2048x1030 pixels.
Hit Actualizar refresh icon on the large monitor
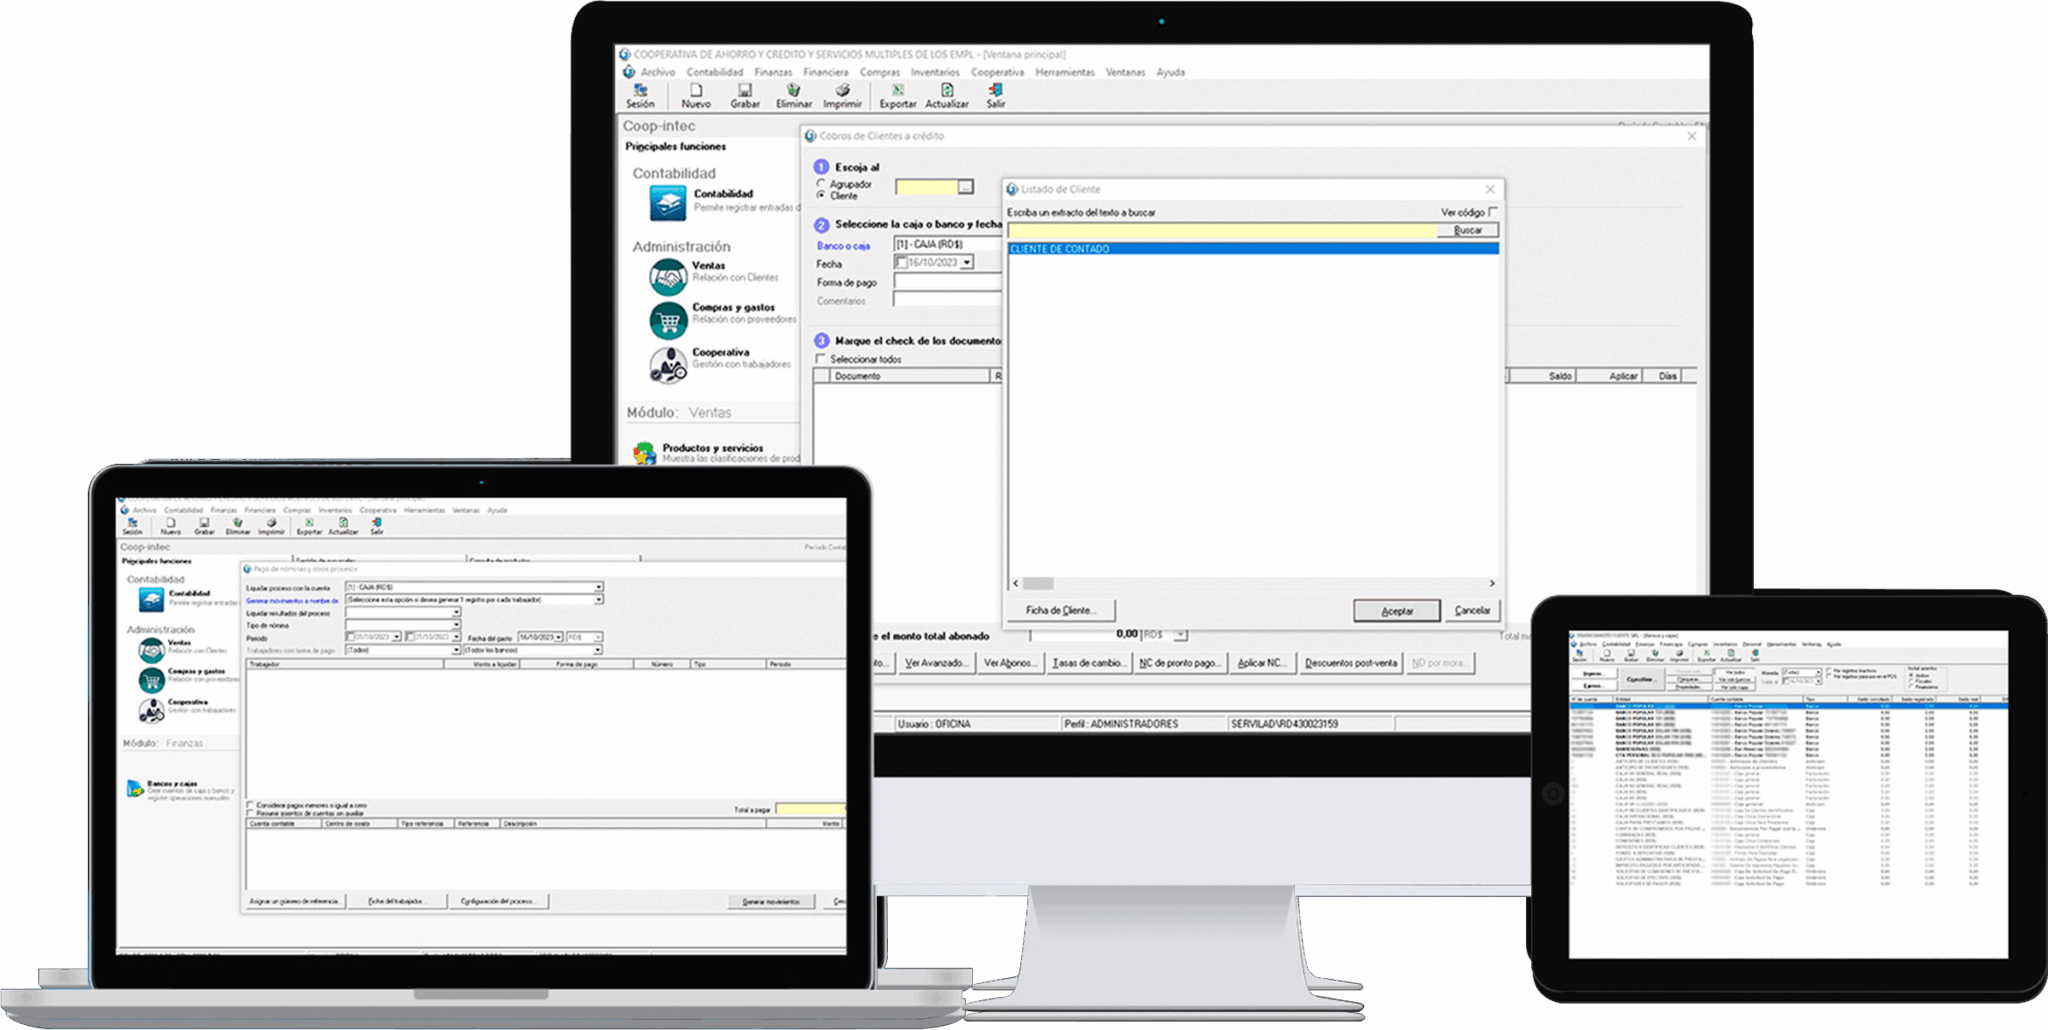tap(947, 91)
